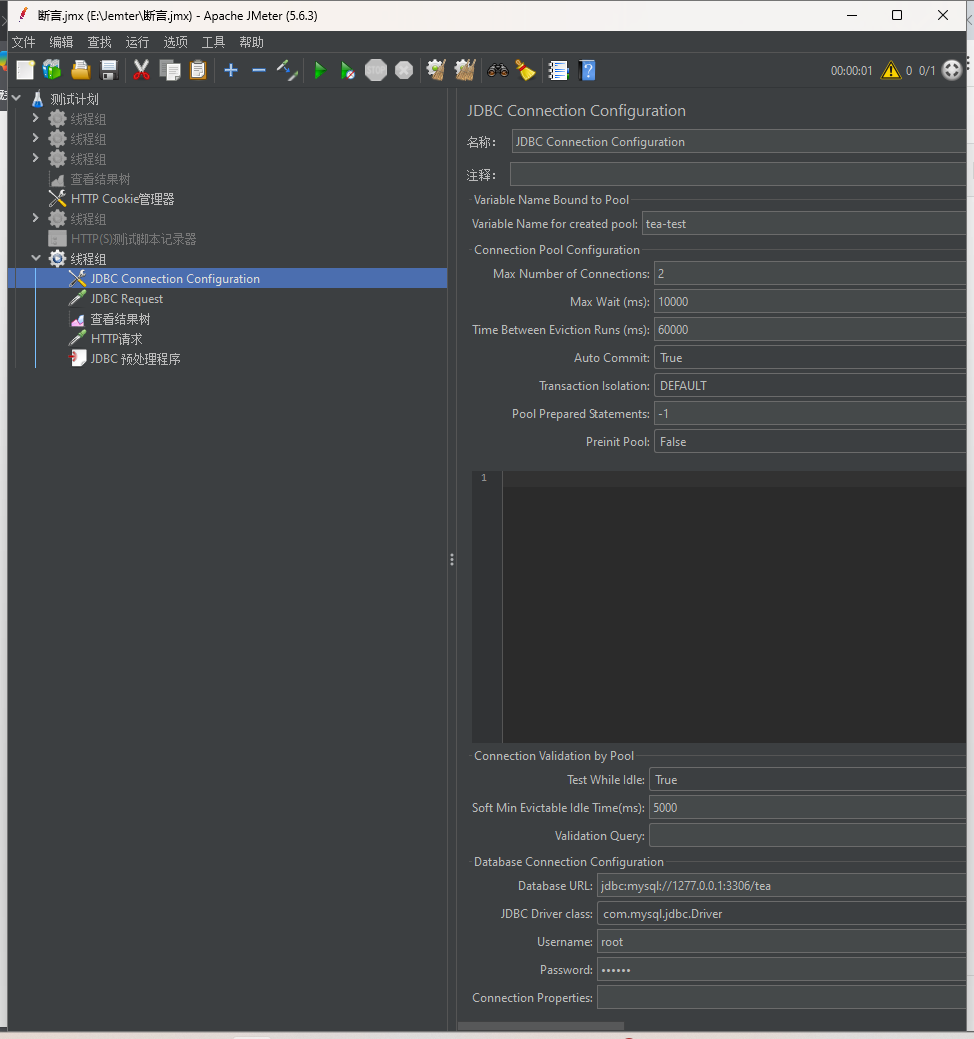Click the plus Expand All icon
The width and height of the screenshot is (974, 1039).
click(x=231, y=70)
